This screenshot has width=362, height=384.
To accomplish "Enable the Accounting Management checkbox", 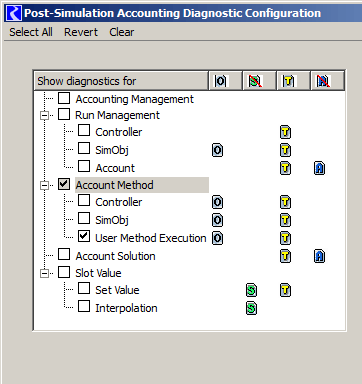I will point(64,98).
